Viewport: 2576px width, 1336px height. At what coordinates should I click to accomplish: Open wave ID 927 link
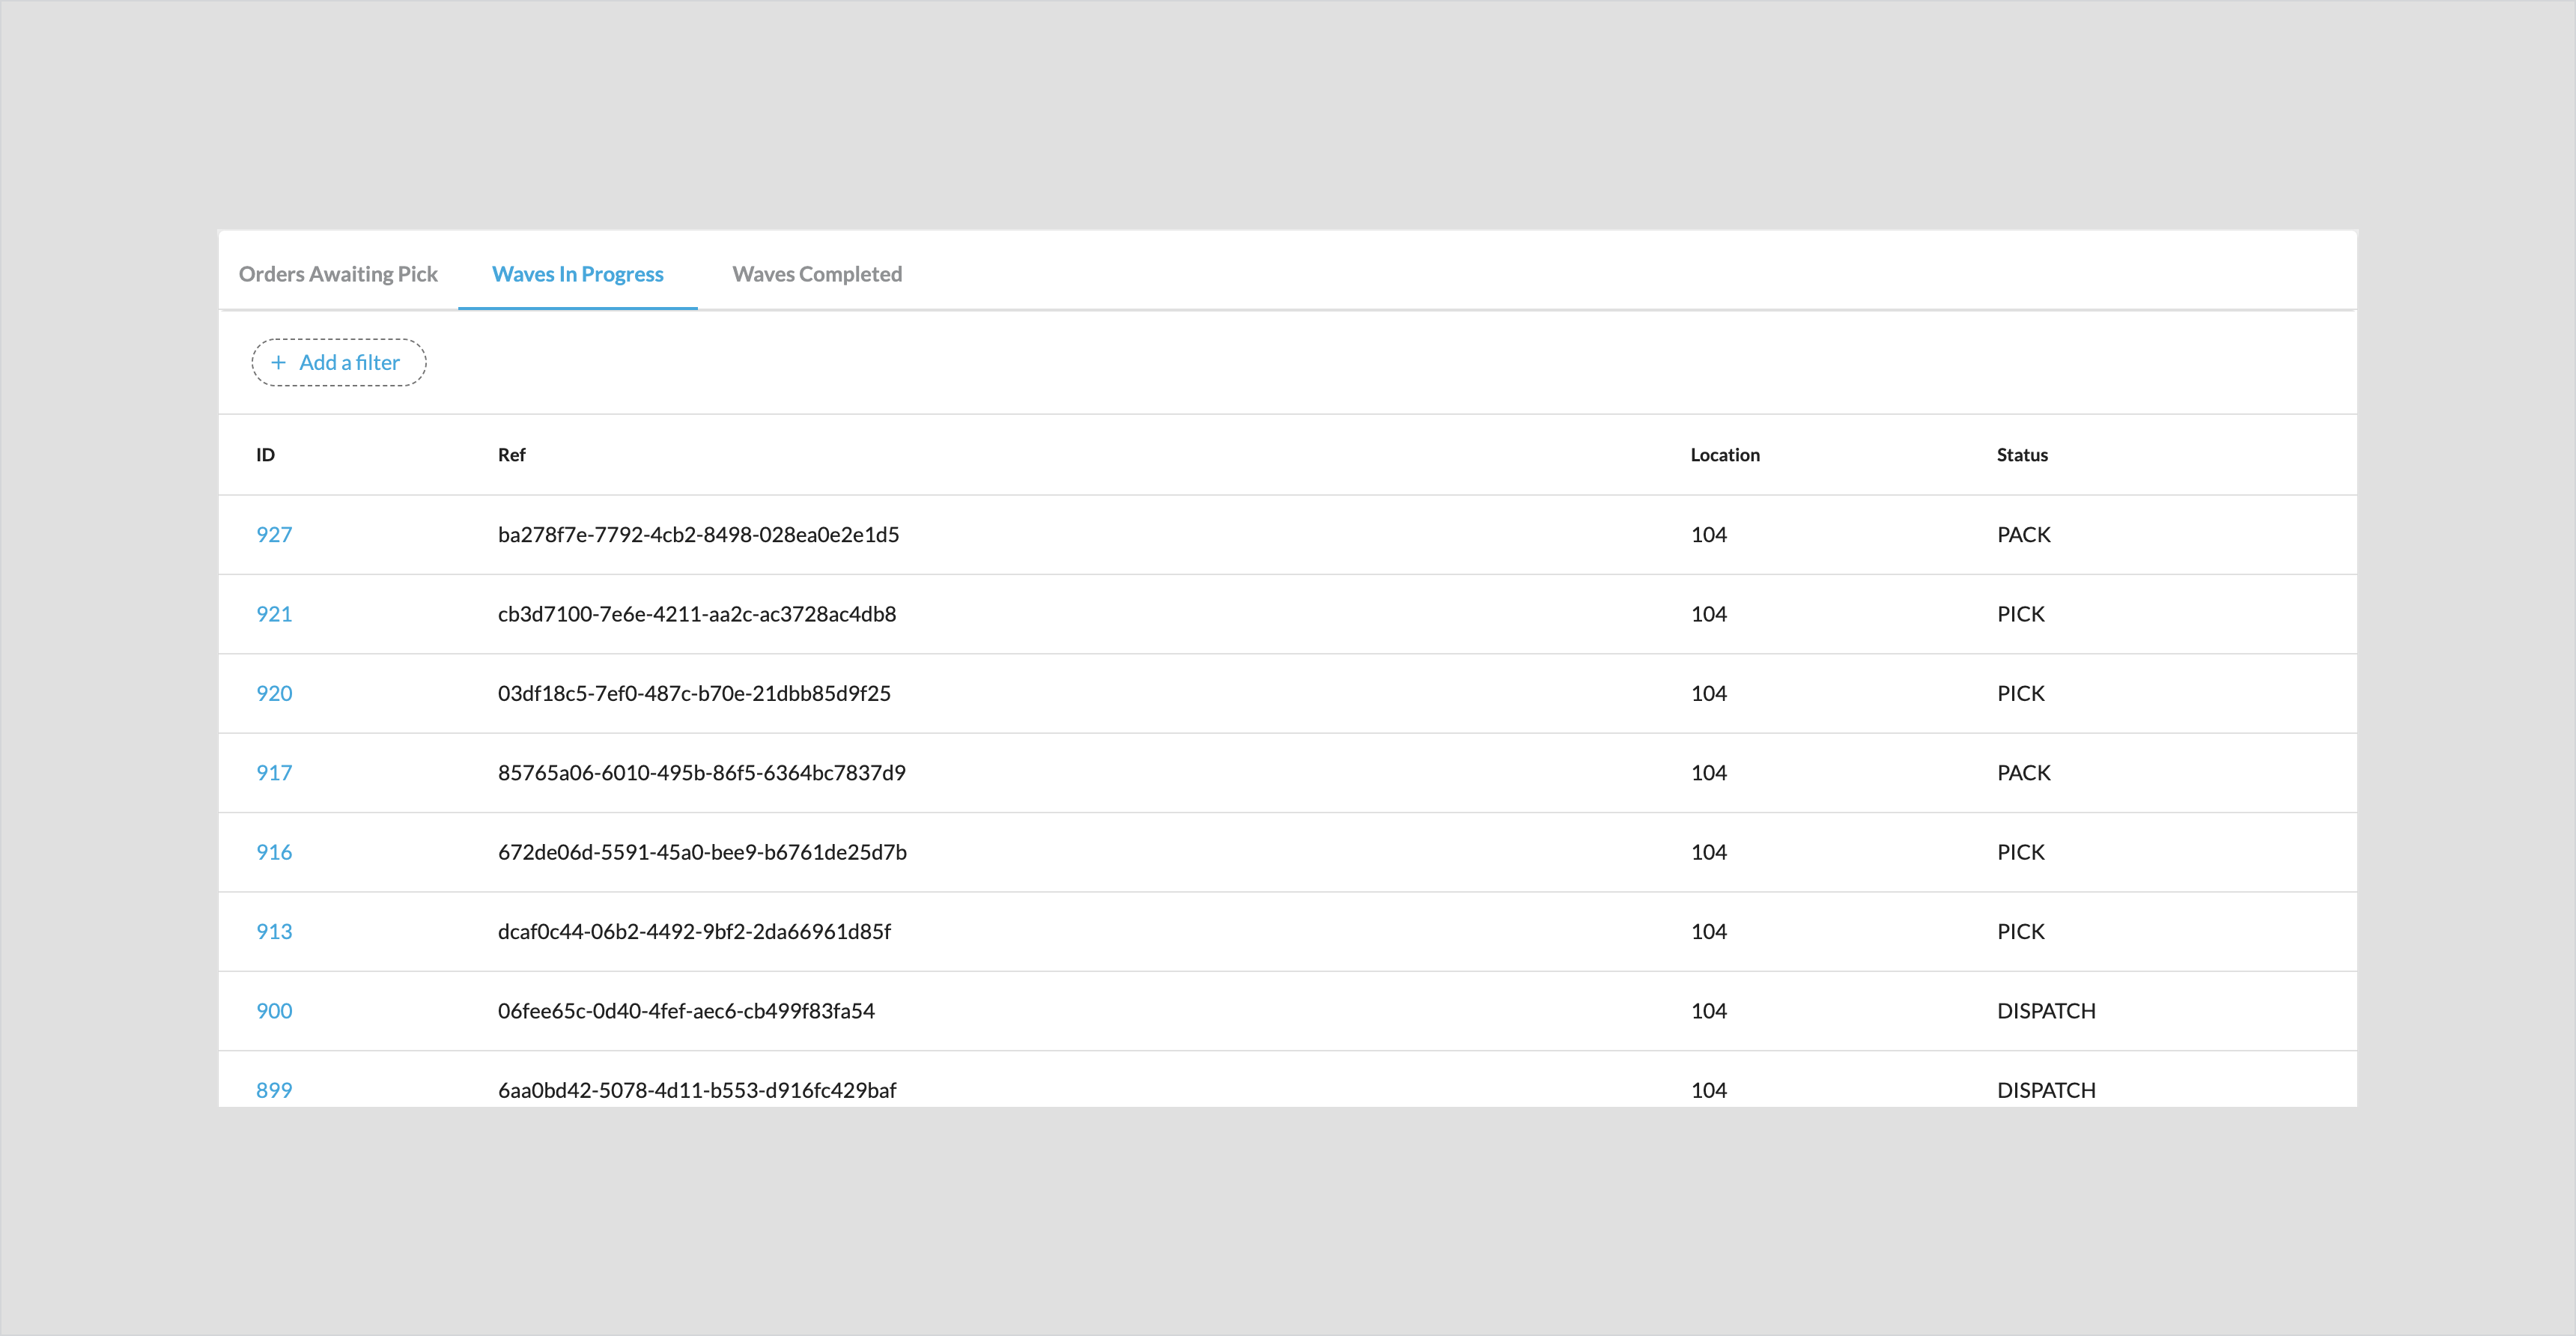tap(274, 535)
